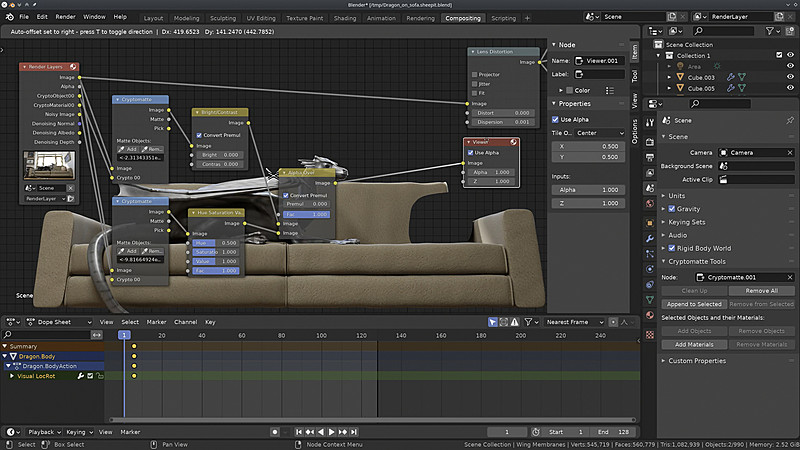Click the auto-keying record button

(x=274, y=432)
